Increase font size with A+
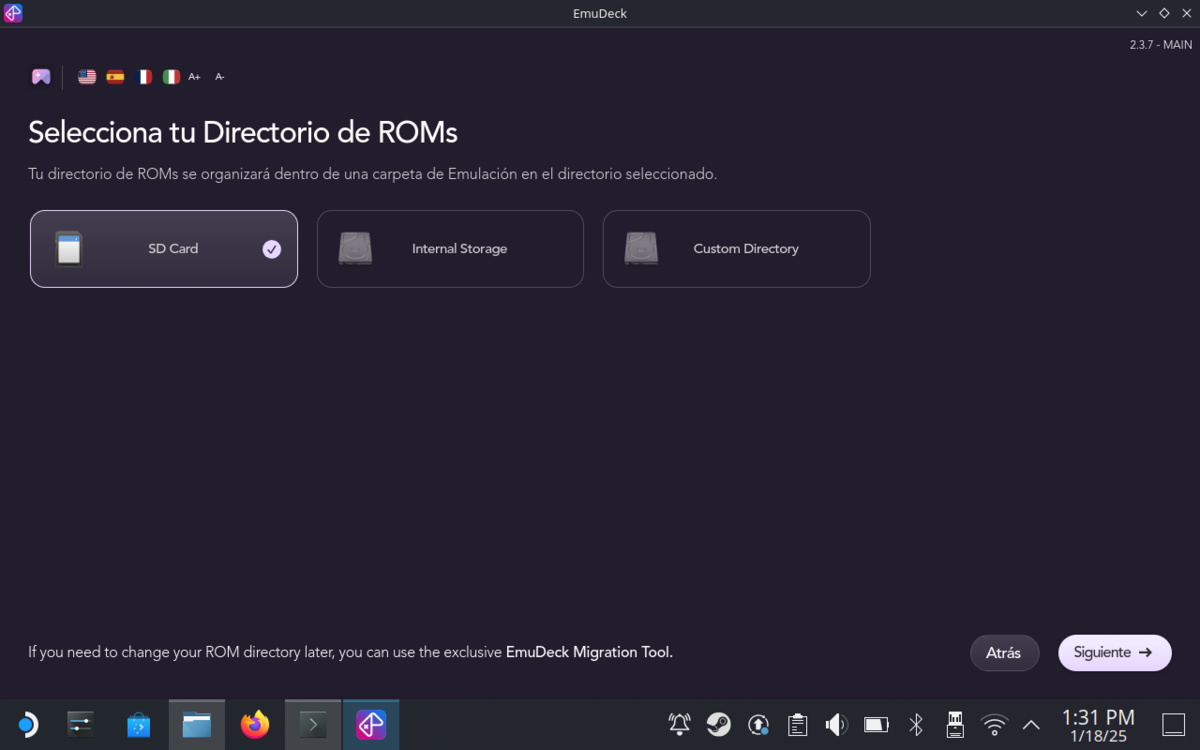 click(x=194, y=77)
